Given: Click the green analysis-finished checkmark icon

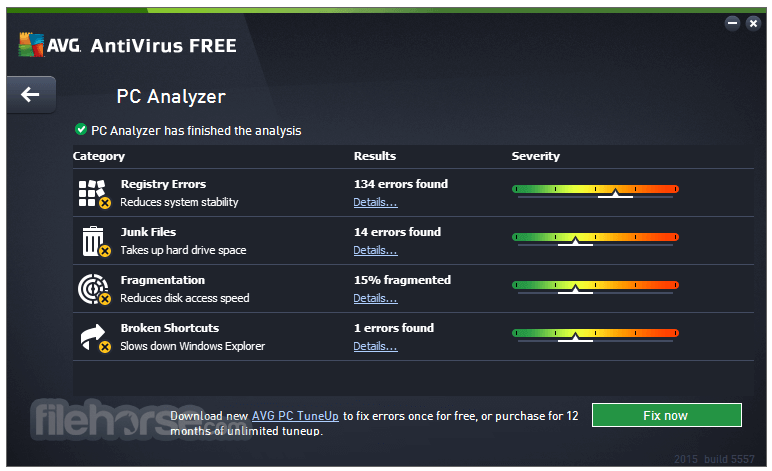Looking at the screenshot, I should (x=81, y=129).
